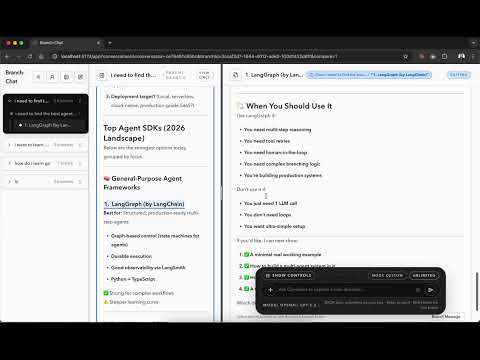Bookmark this page with the star icon

click(x=405, y=57)
